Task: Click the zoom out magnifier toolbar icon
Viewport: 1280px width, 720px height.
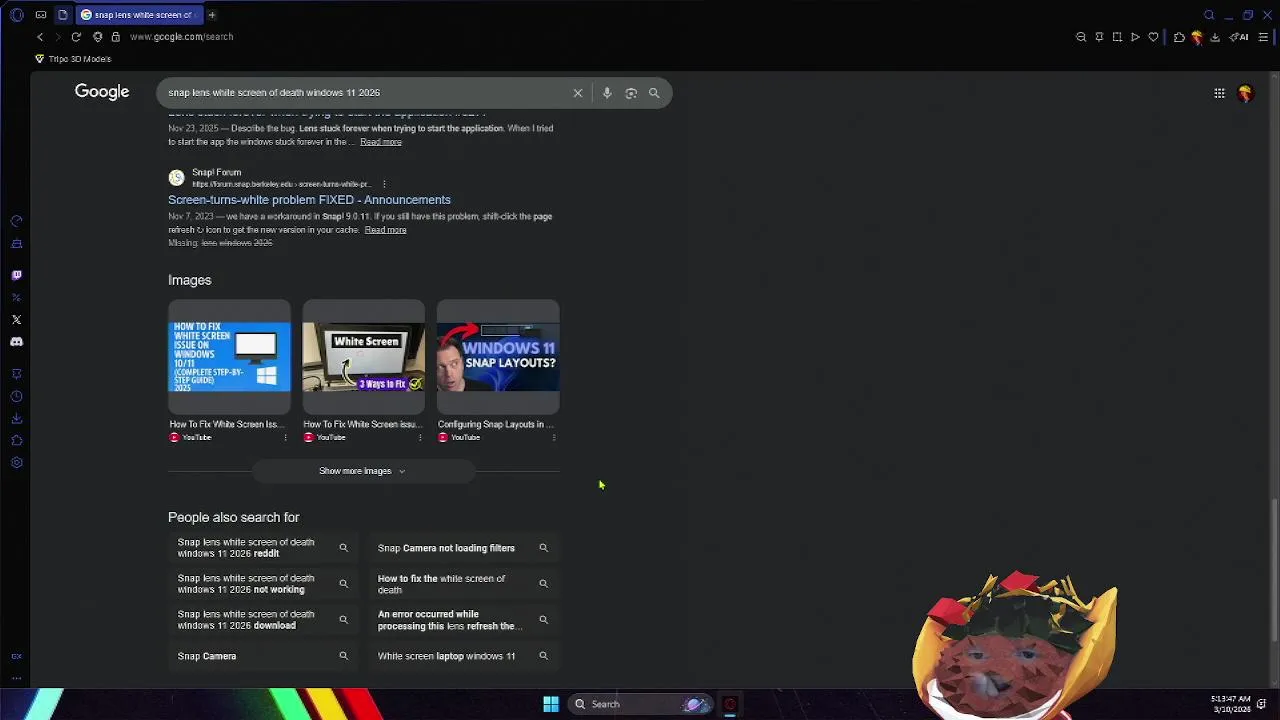Action: (x=1081, y=37)
